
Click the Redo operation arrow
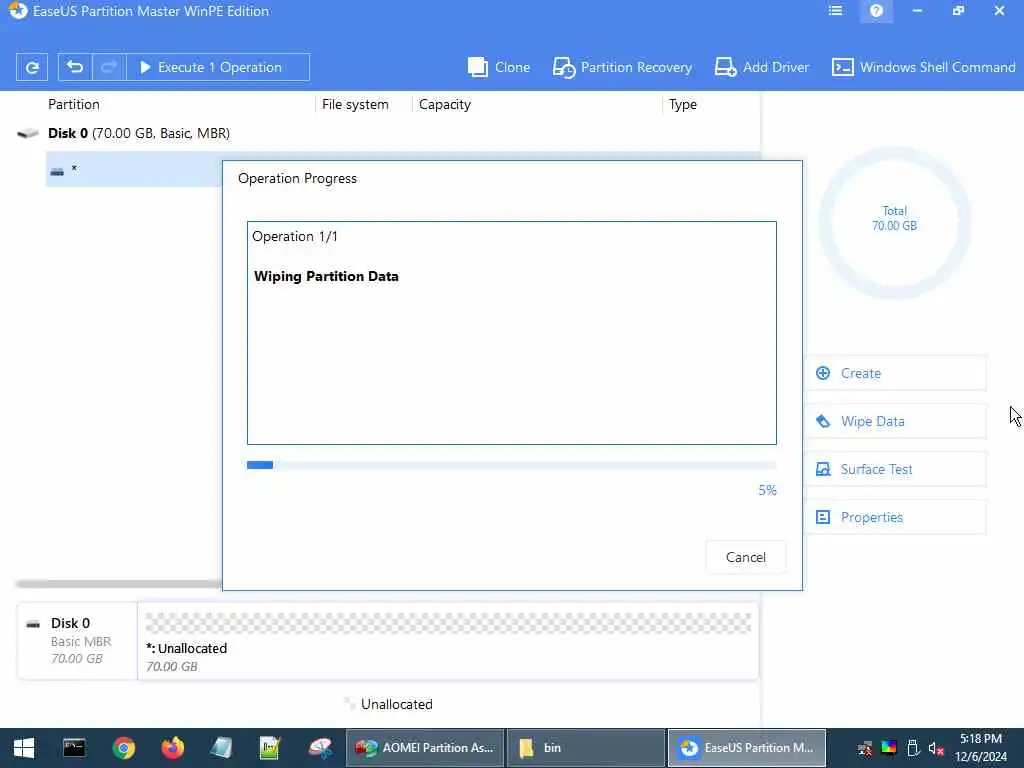click(x=109, y=67)
